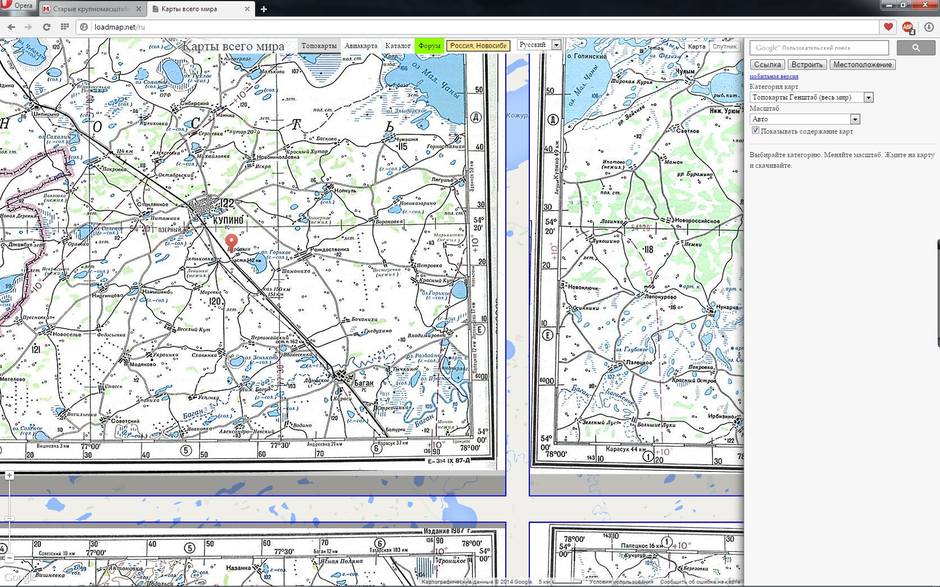Click the Google custom search field
The width and height of the screenshot is (940, 587).
819,48
